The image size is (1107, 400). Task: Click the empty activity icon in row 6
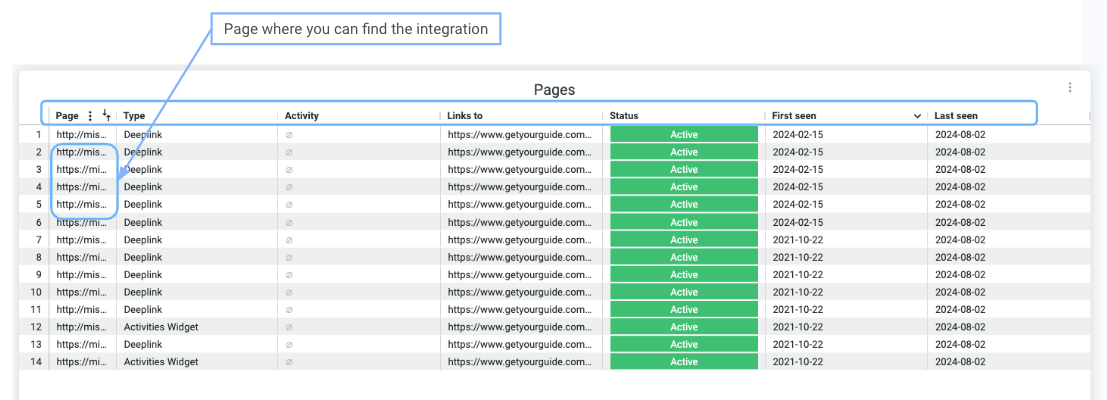(288, 222)
